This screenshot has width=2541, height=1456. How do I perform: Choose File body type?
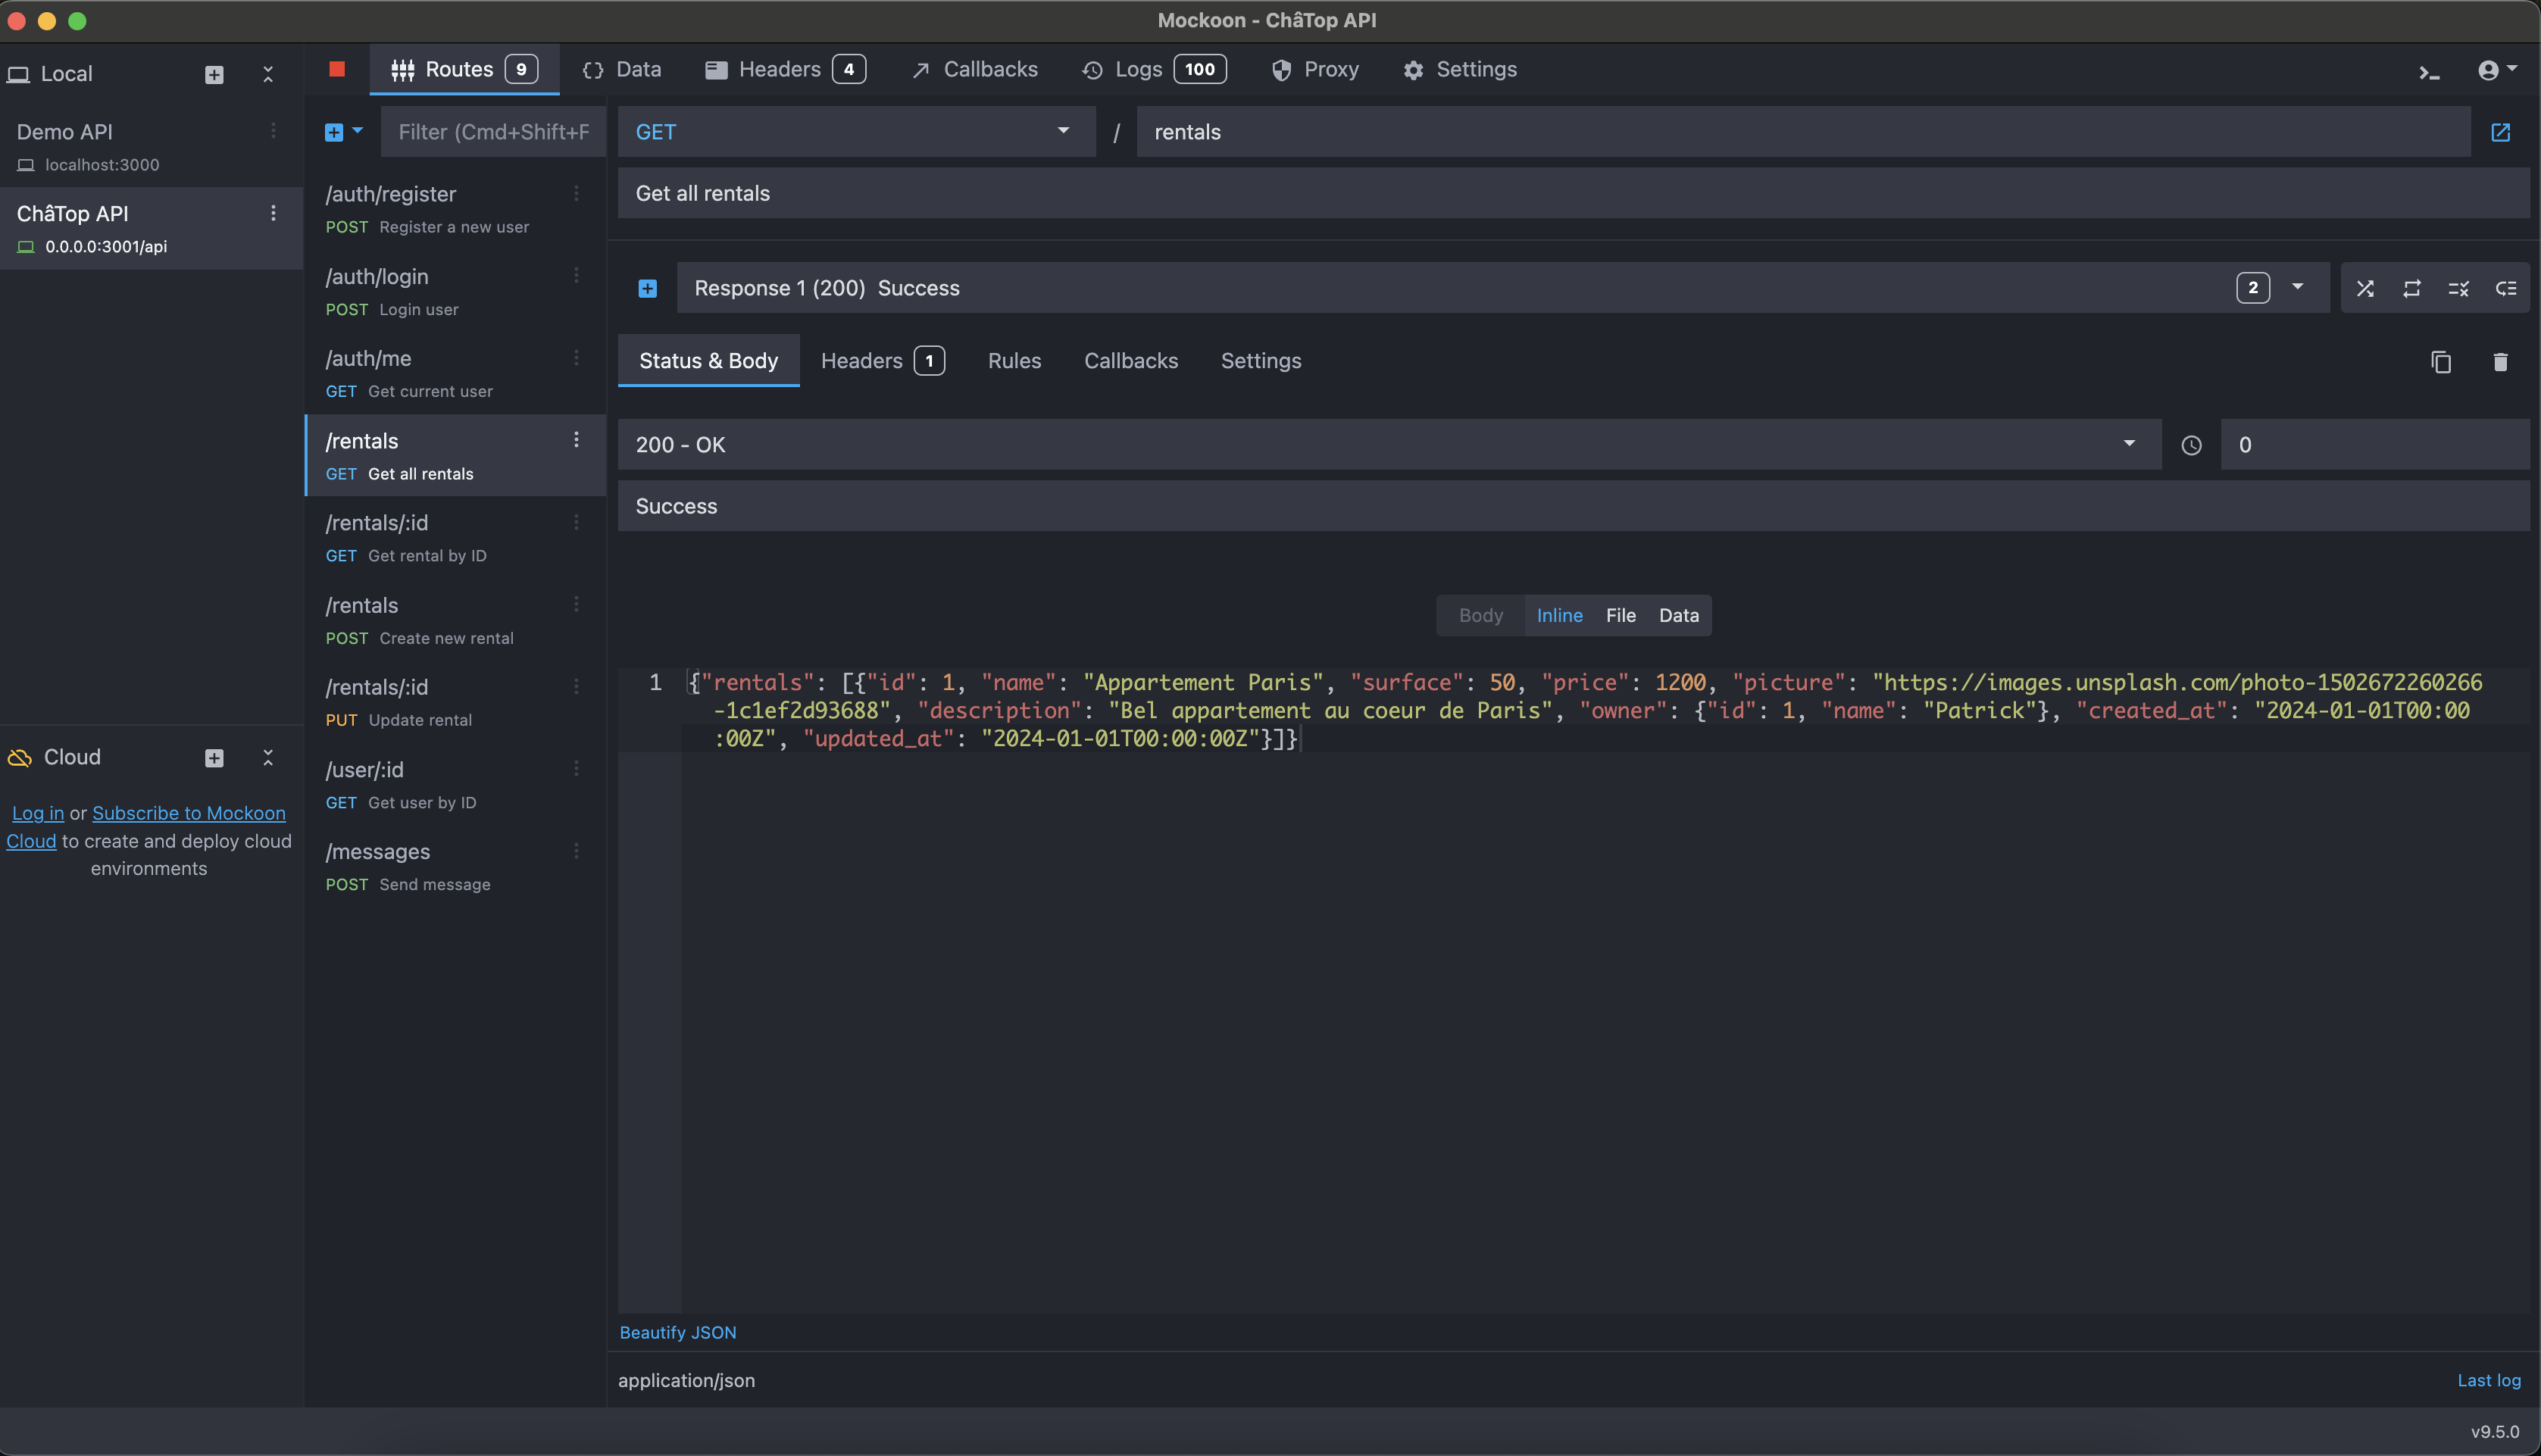point(1620,615)
